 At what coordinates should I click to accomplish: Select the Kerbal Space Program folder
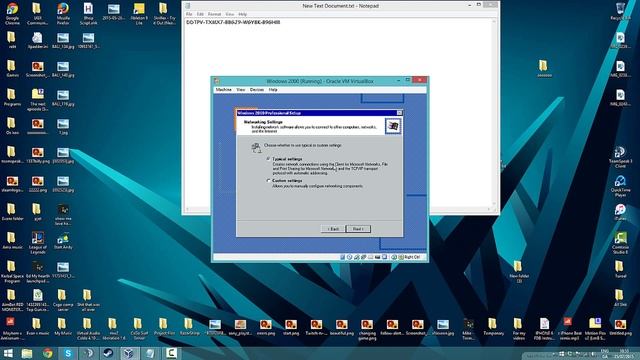pyautogui.click(x=12, y=272)
